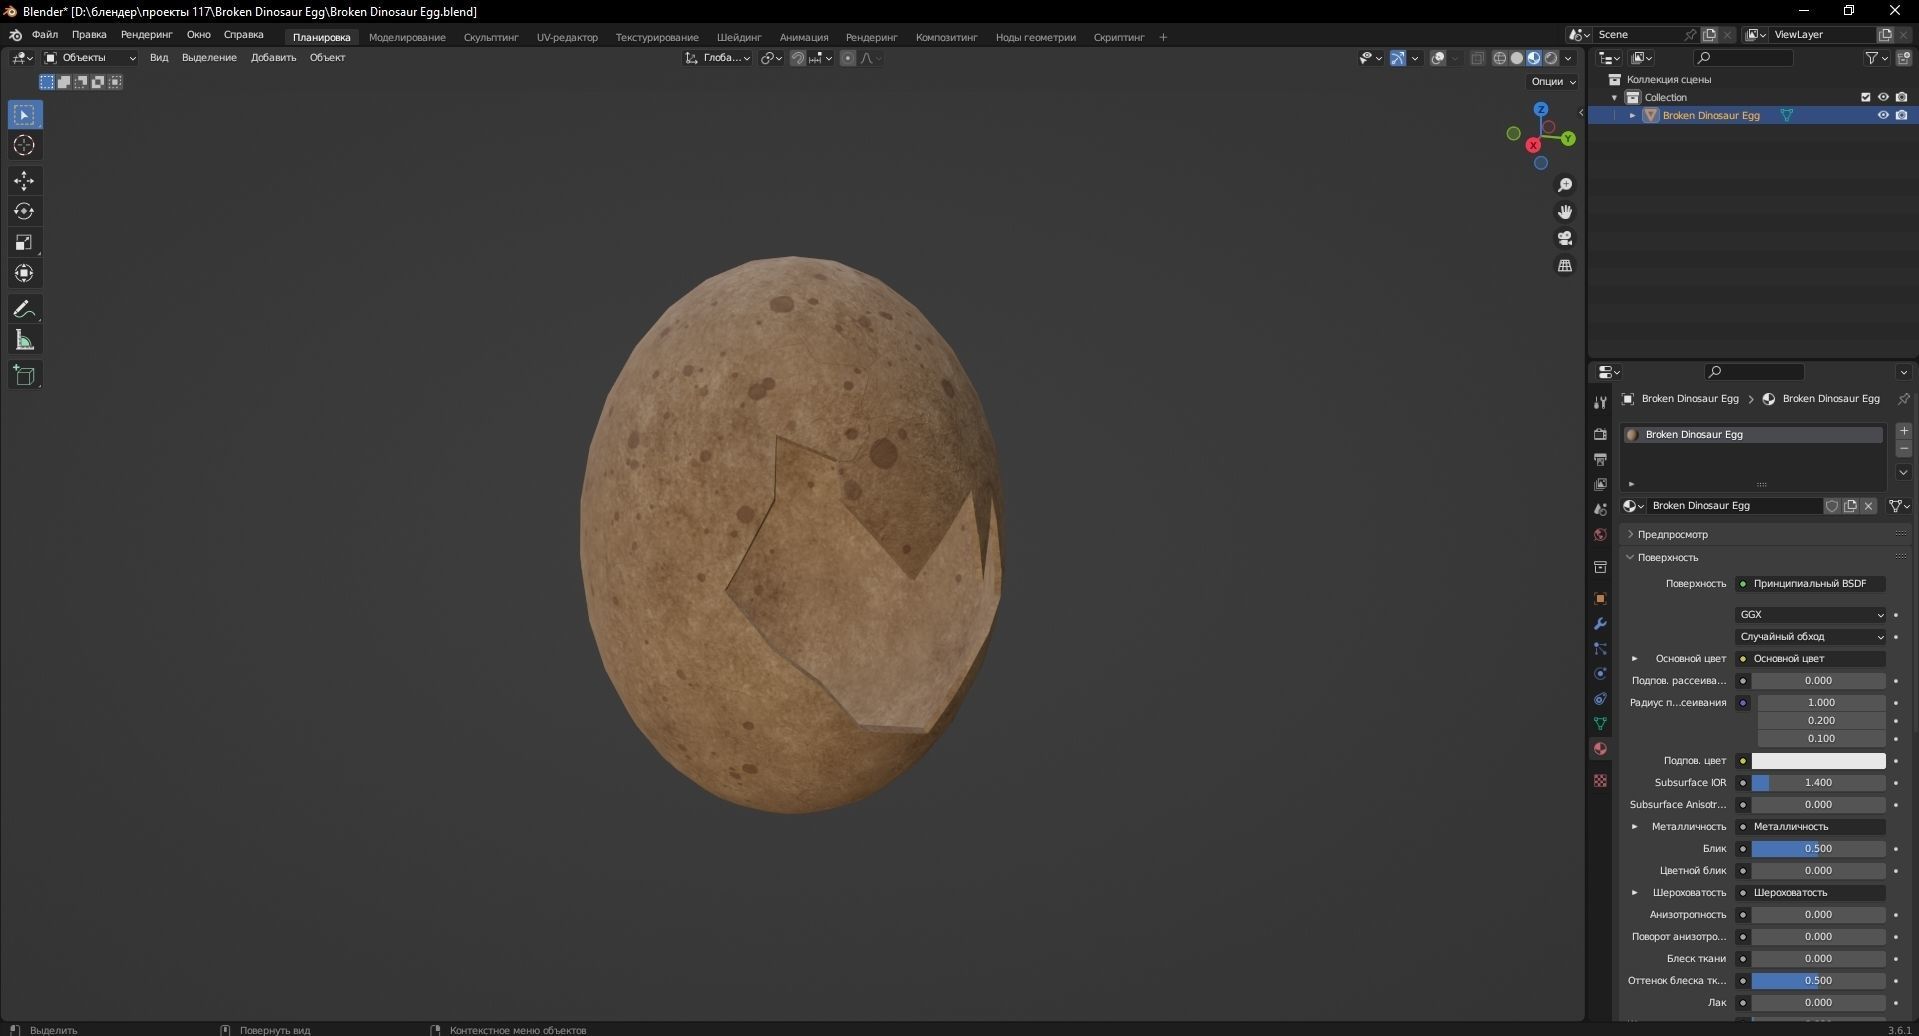The width and height of the screenshot is (1919, 1036).
Task: Expand 'Основной цвет' input triangle
Action: 1635,659
